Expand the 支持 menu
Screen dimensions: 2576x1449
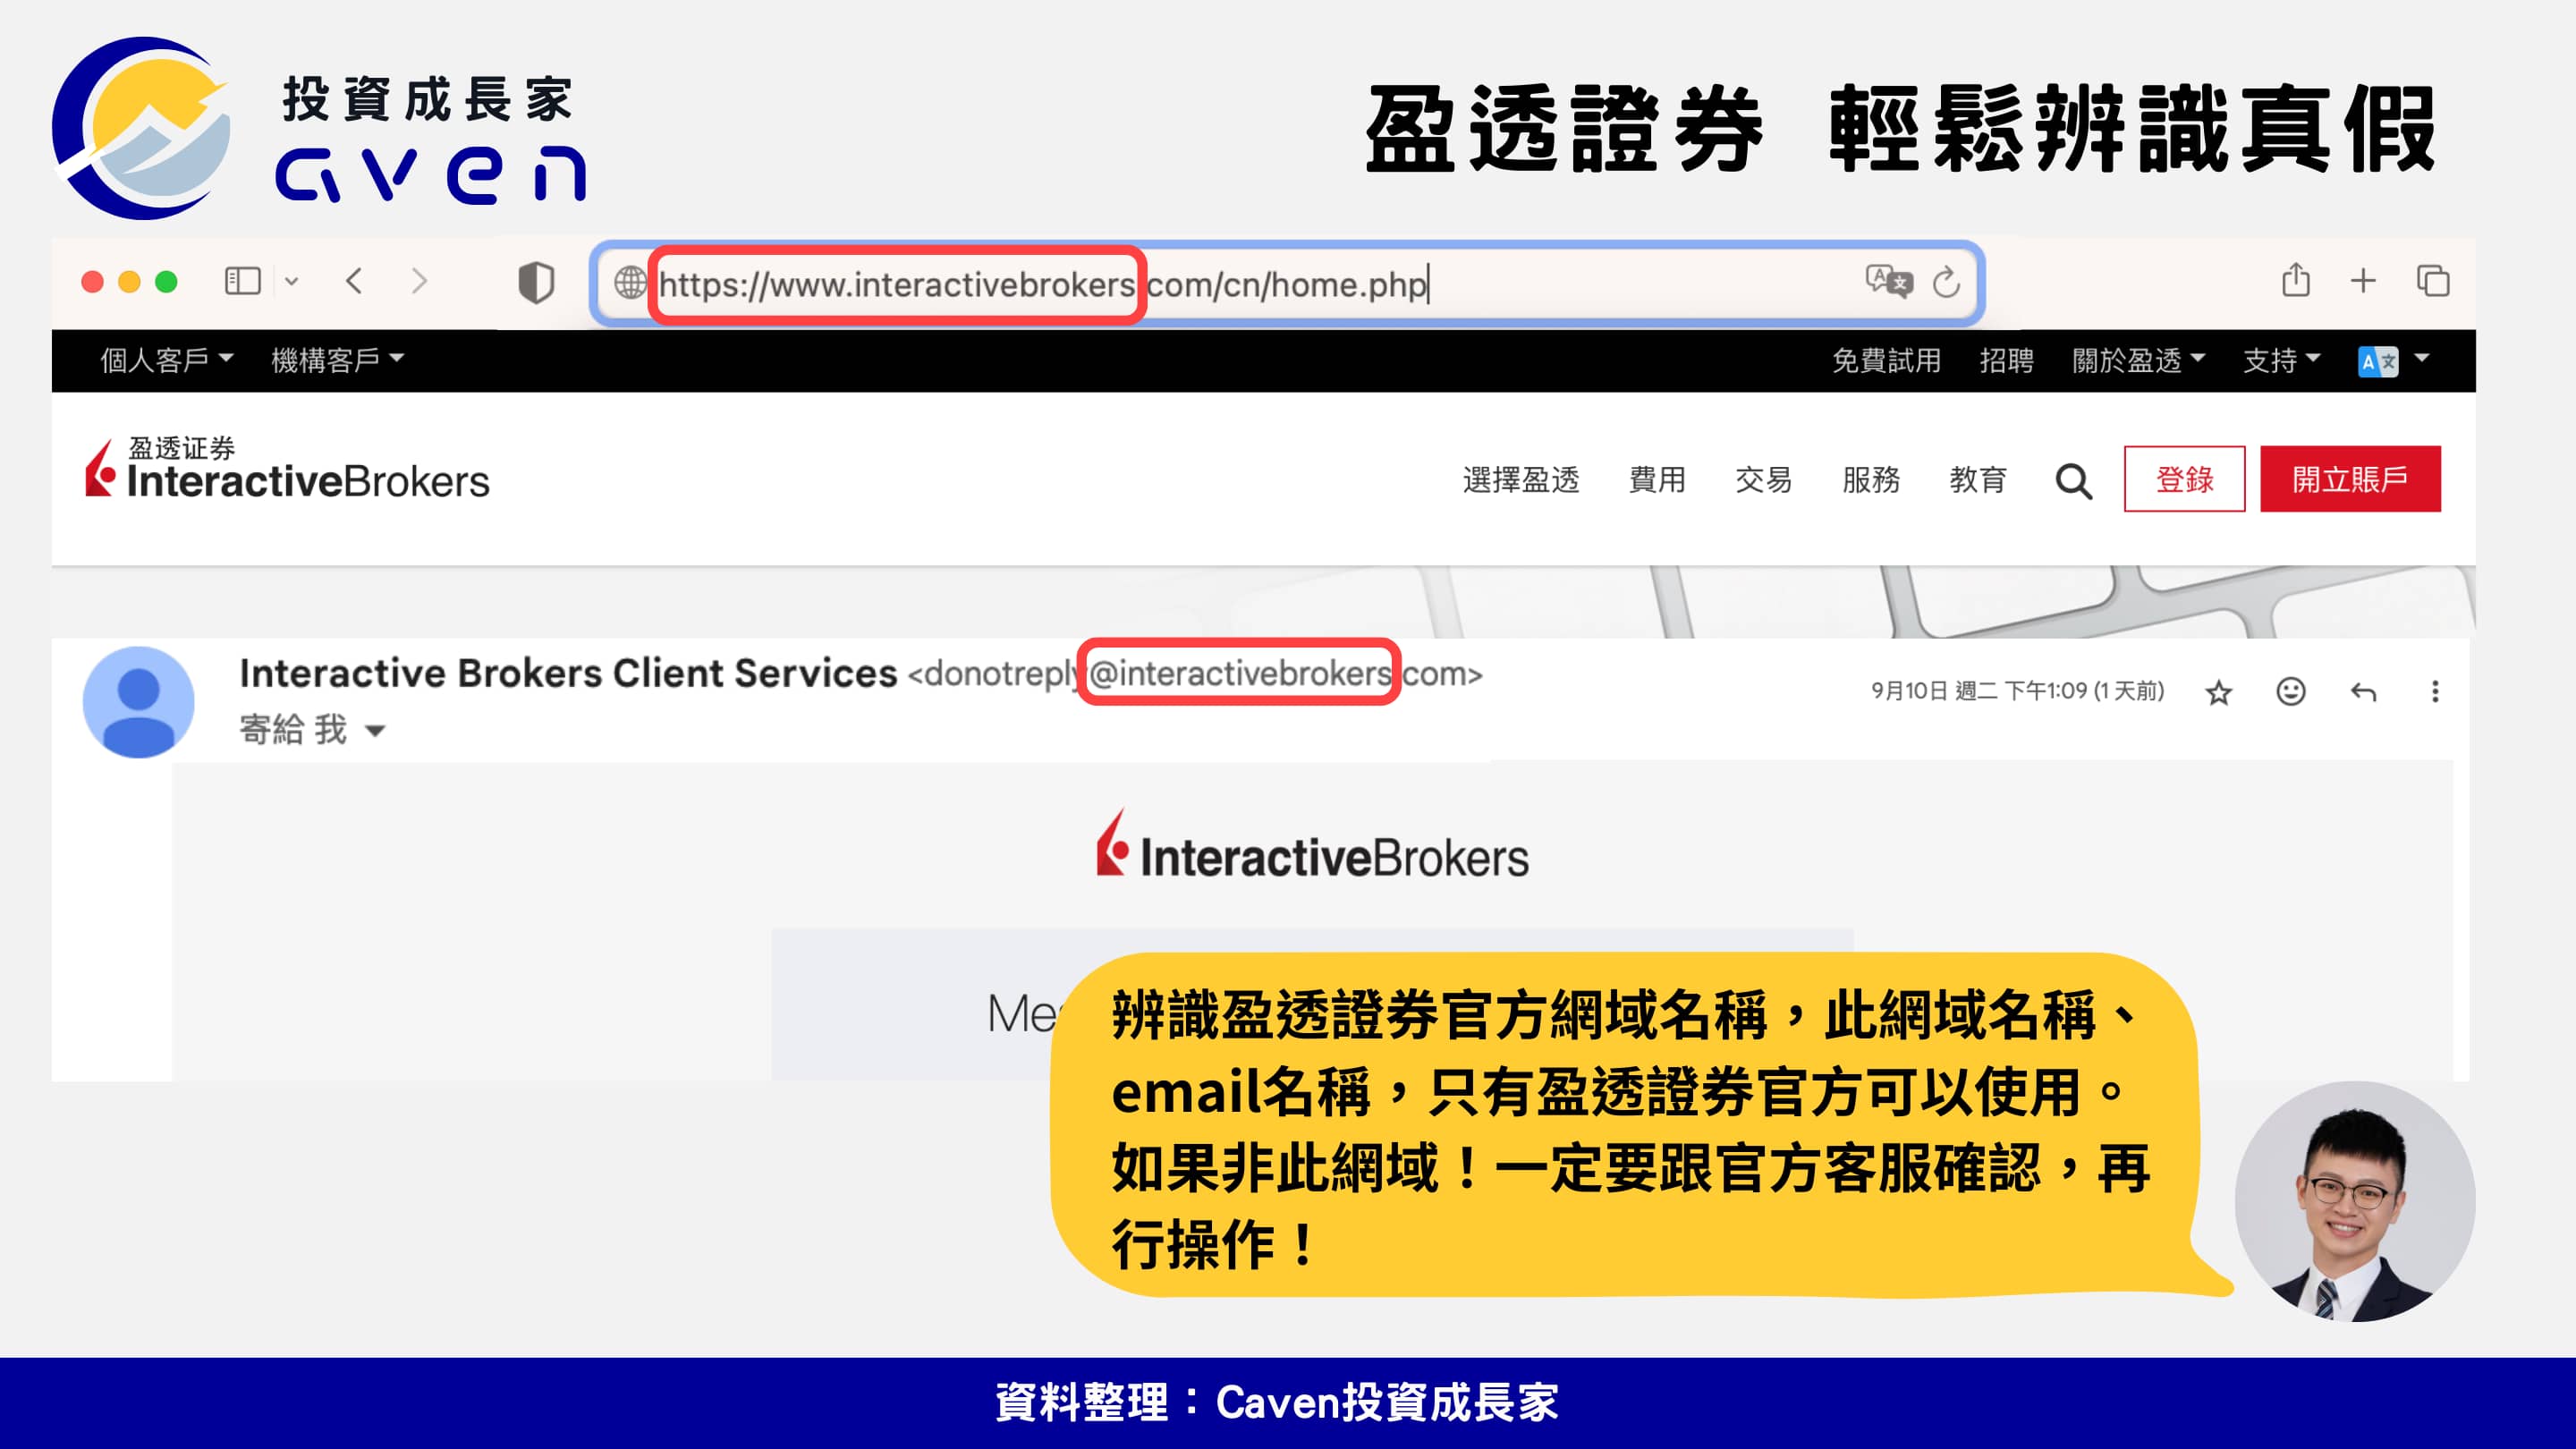coord(2281,360)
